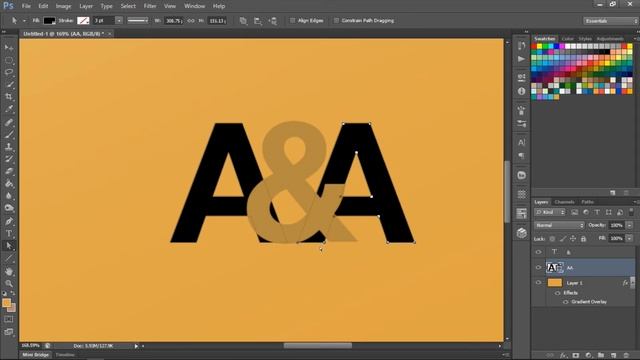Collapse Layer 1 effects list arrow

632,282
